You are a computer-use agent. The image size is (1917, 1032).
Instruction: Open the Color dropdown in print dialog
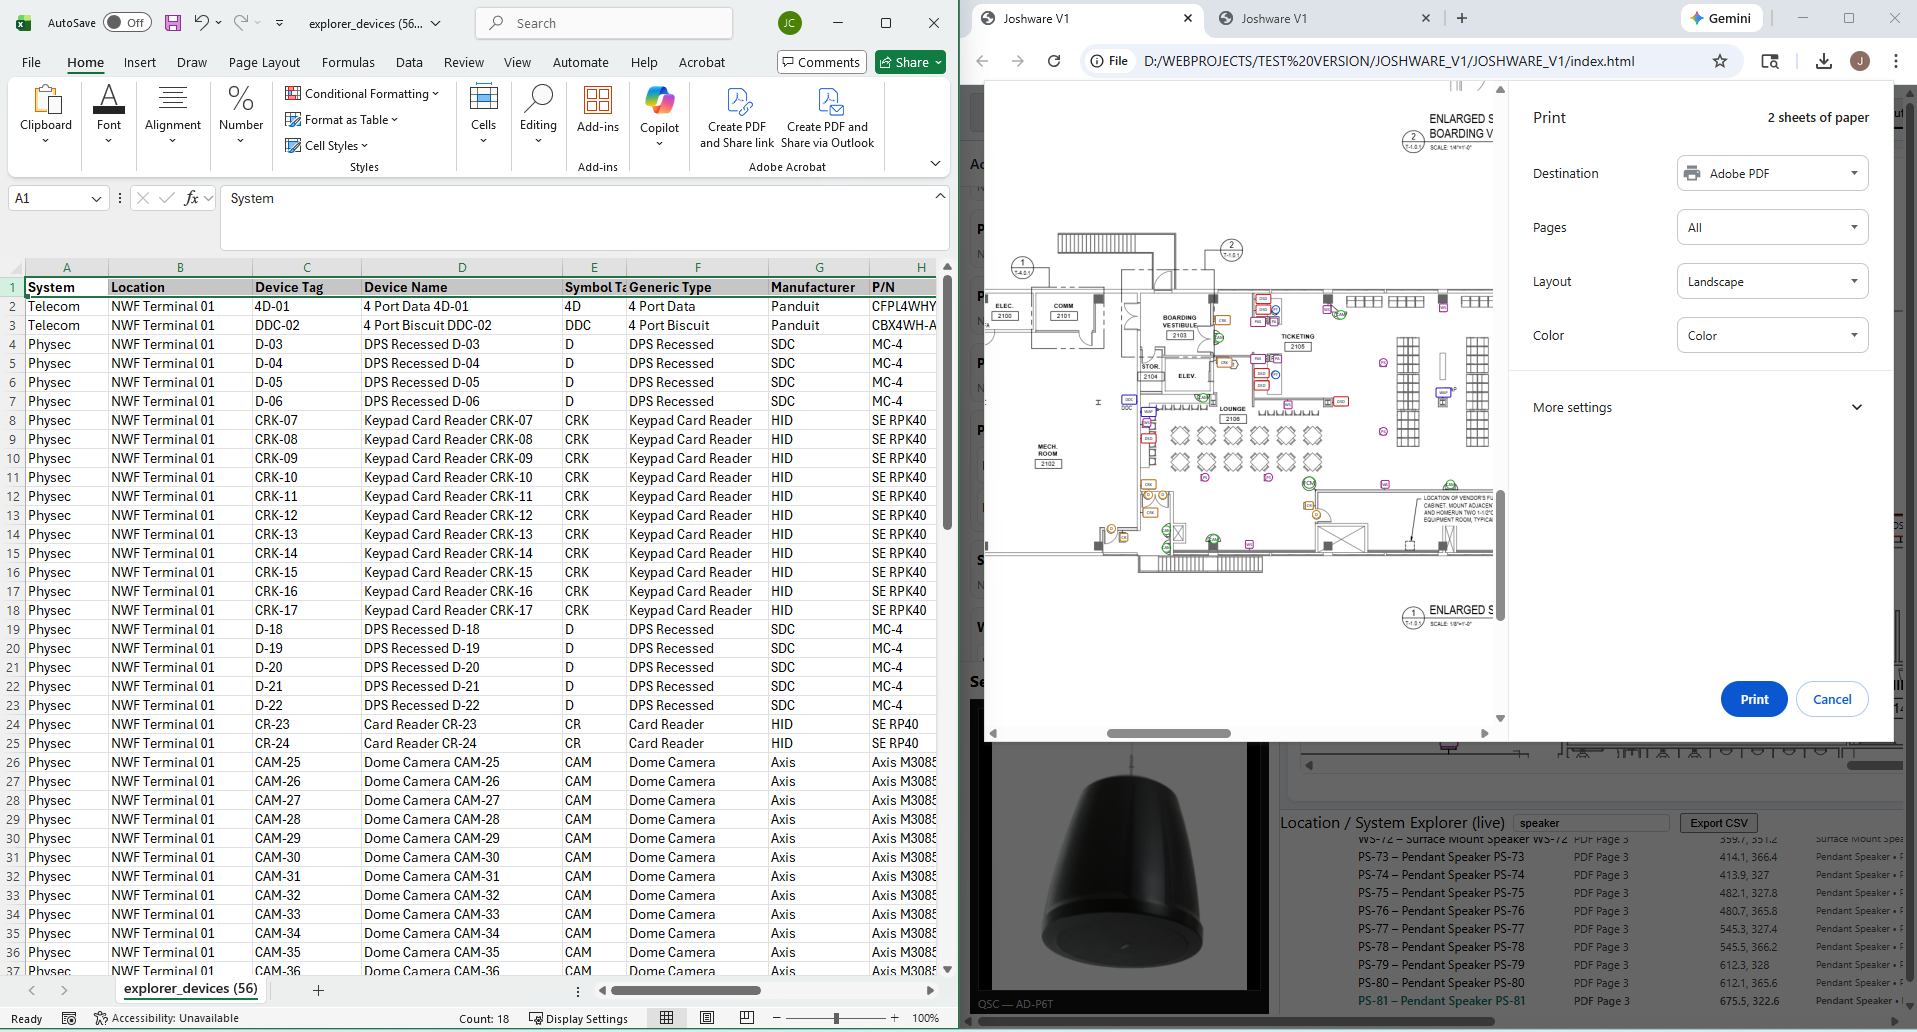(x=1772, y=335)
